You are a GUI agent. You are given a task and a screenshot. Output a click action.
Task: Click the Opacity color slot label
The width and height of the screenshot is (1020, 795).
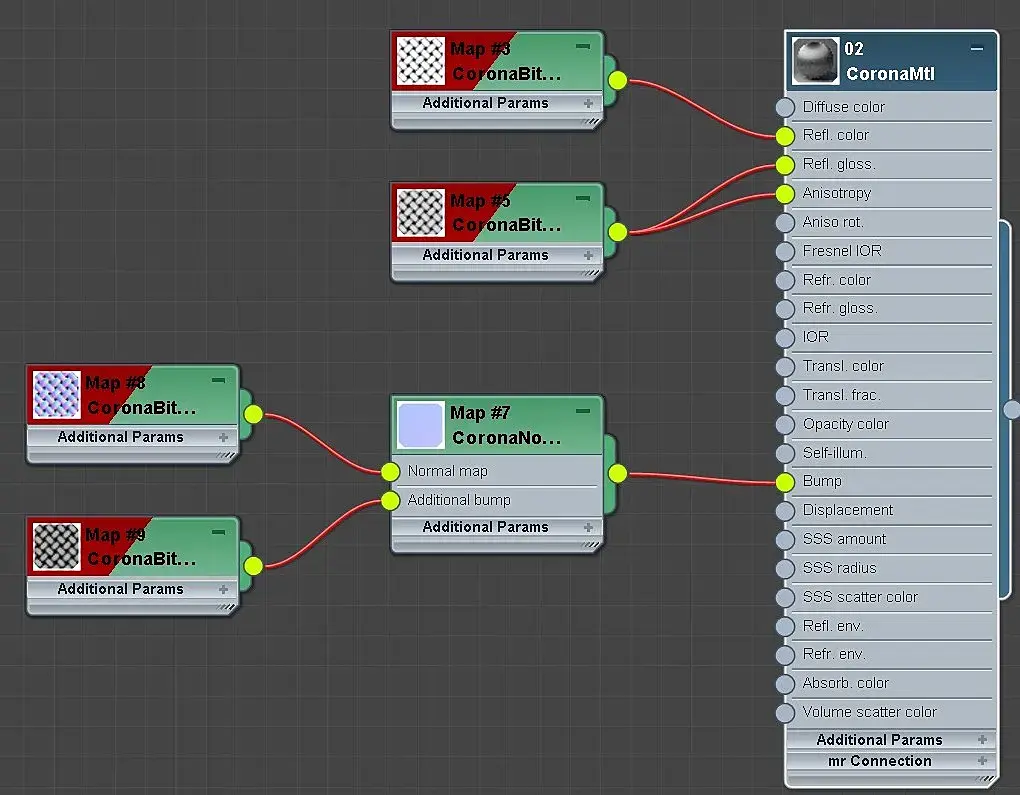click(x=846, y=424)
